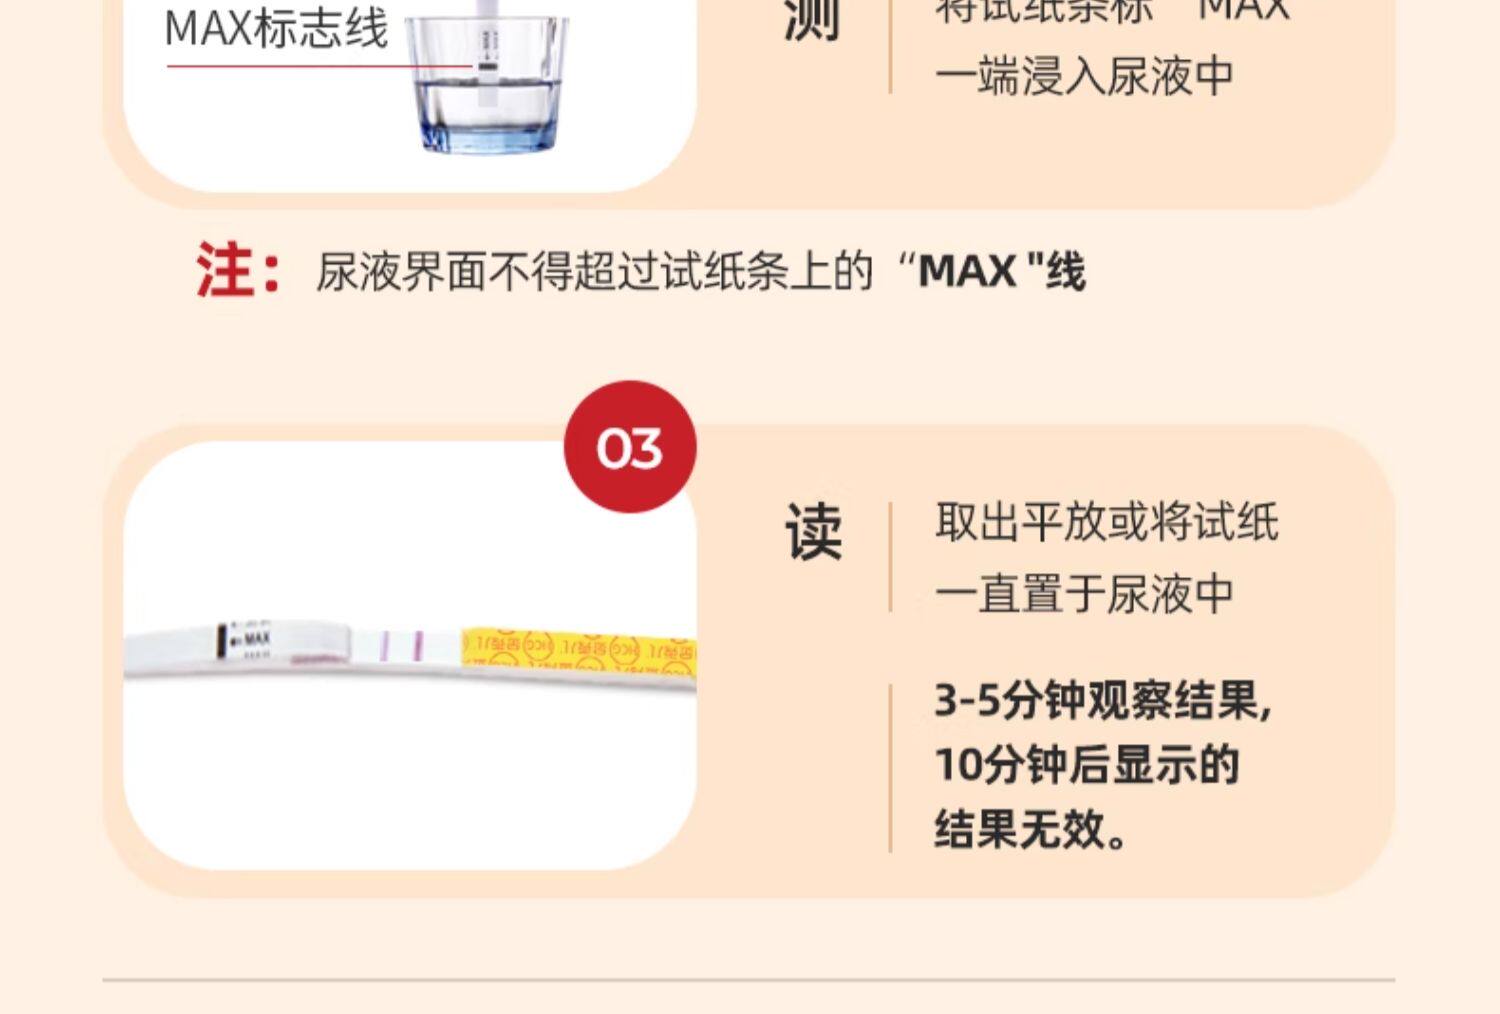1500x1014 pixels.
Task: Click the bold “MAX”线 text in the note
Action: coord(1001,271)
